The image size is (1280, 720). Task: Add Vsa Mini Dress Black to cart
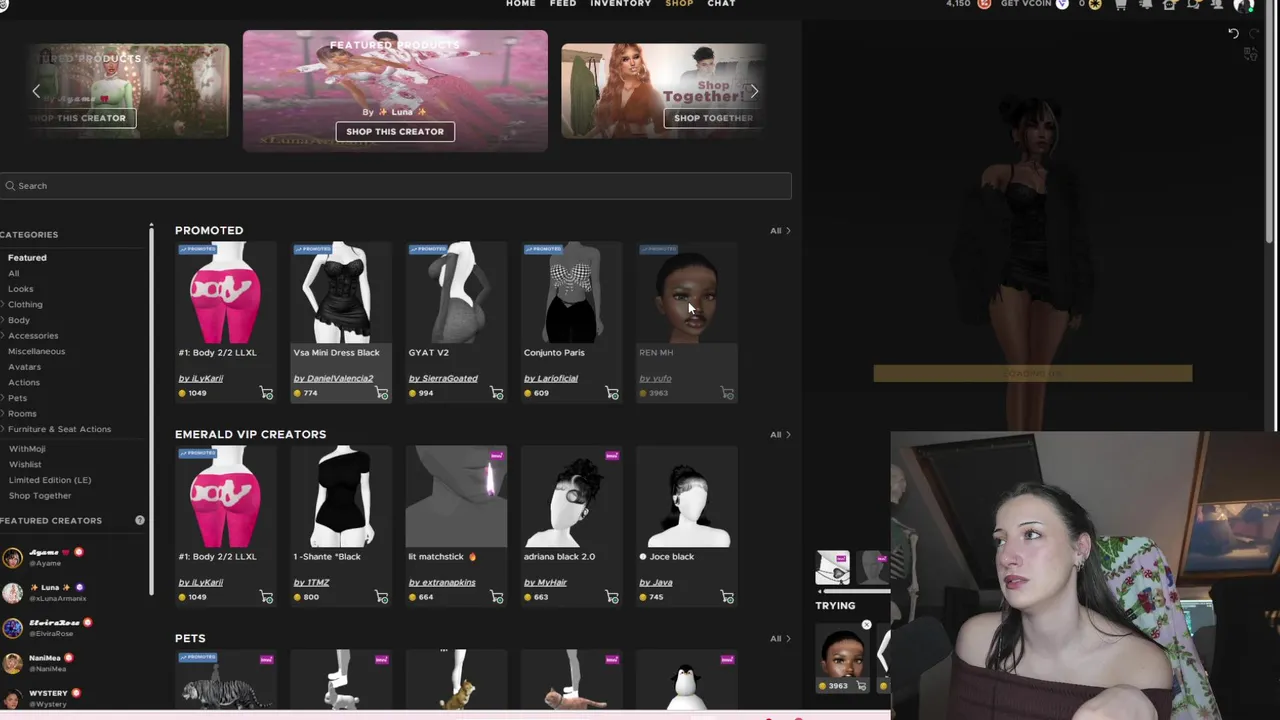point(382,393)
